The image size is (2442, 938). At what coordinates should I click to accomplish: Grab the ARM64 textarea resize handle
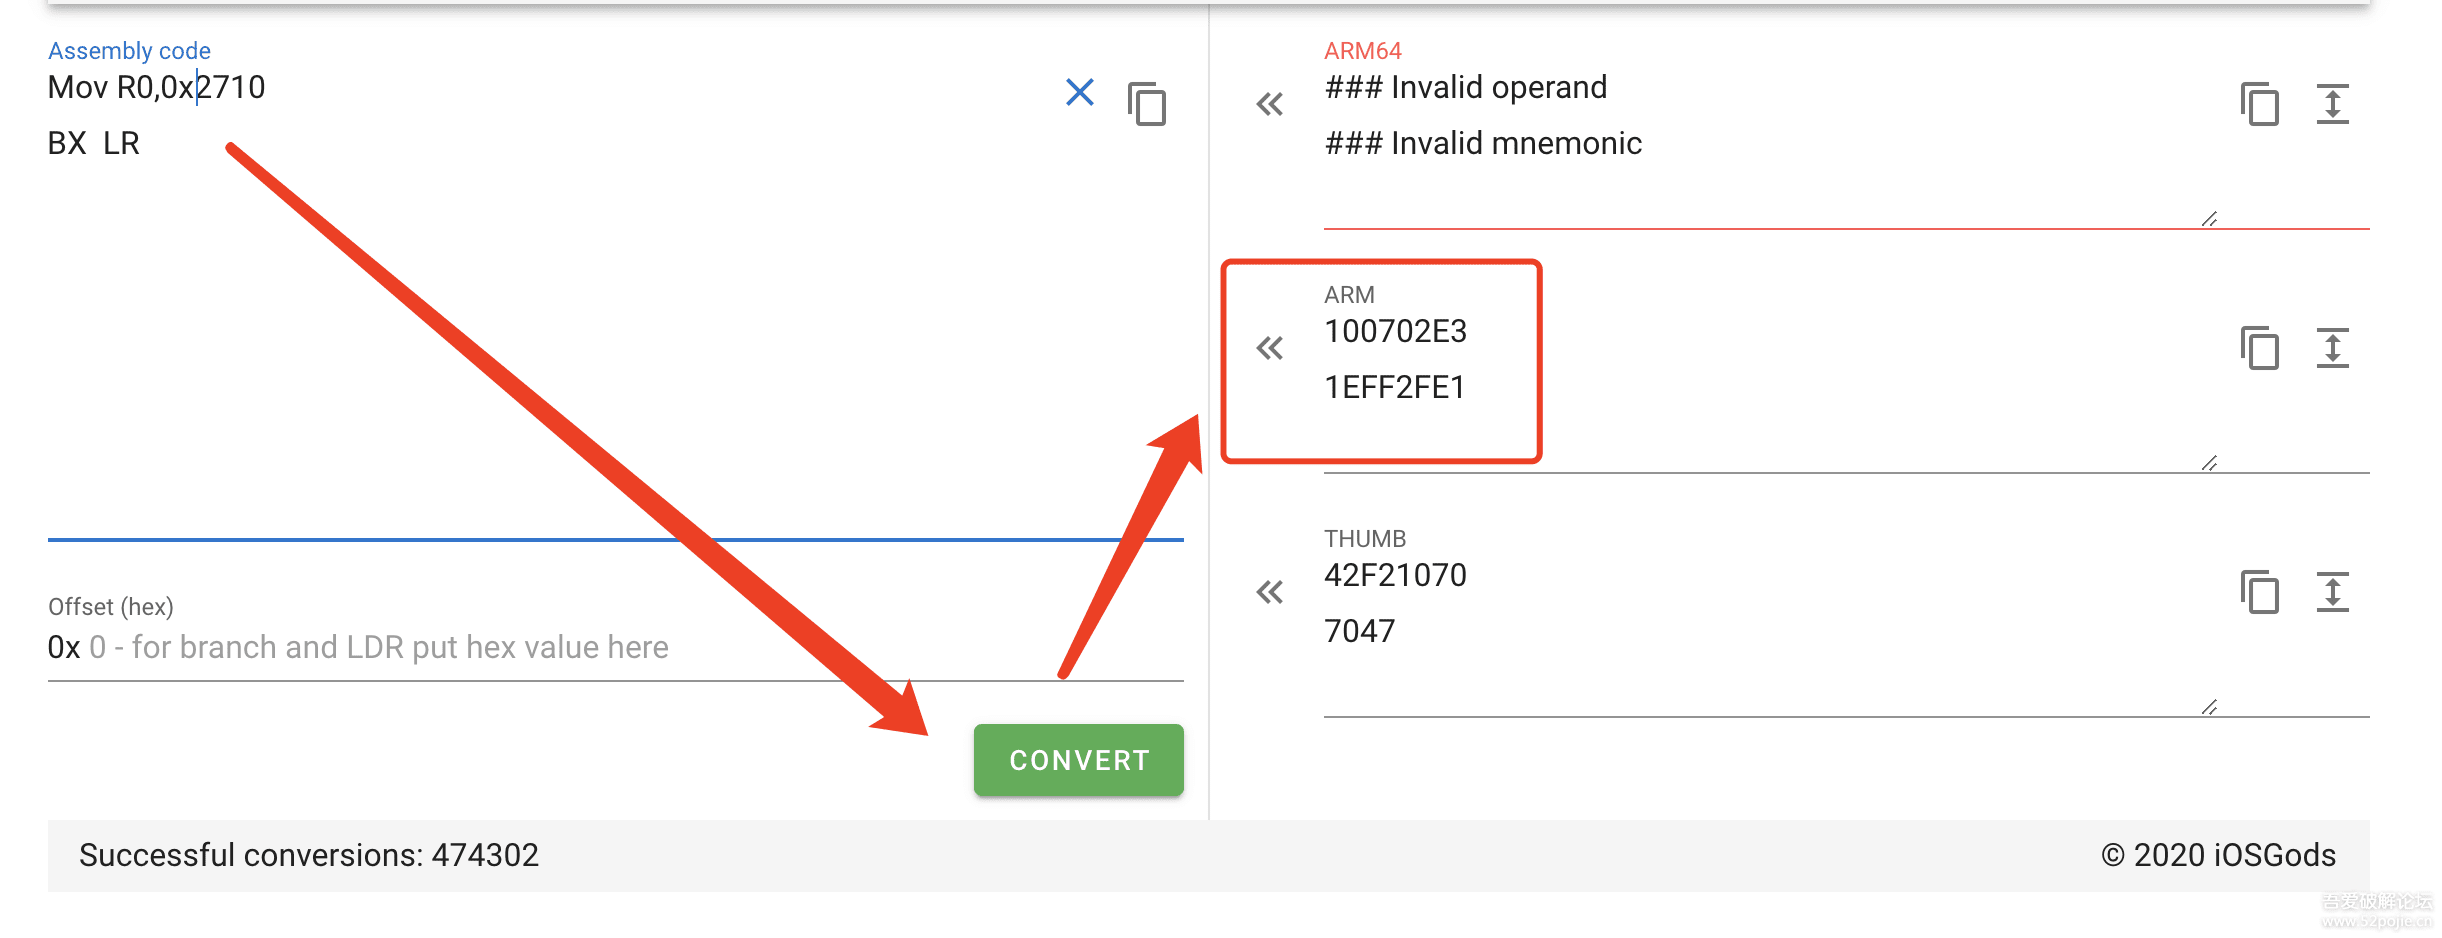click(2209, 219)
